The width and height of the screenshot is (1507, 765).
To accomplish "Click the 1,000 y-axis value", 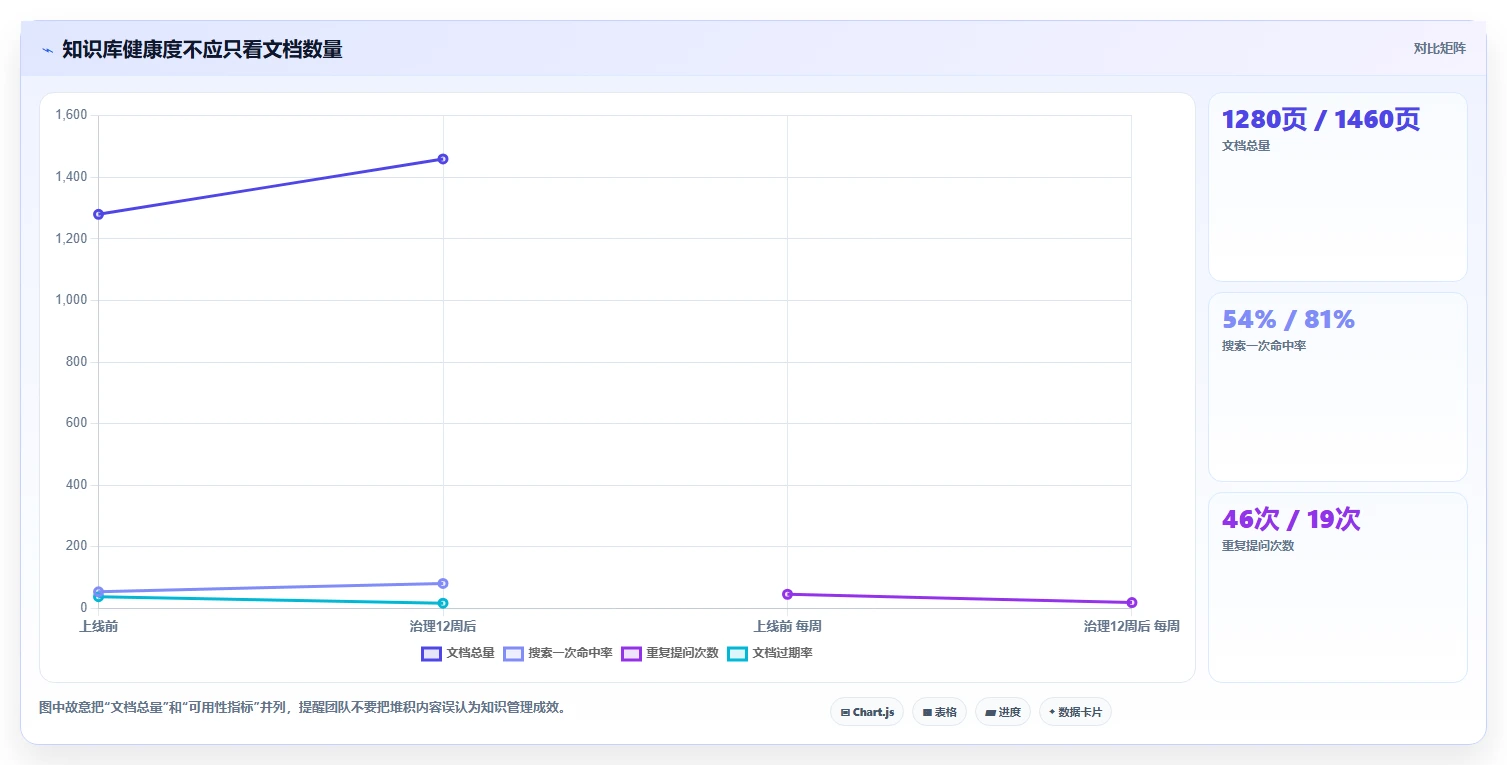I will point(72,300).
